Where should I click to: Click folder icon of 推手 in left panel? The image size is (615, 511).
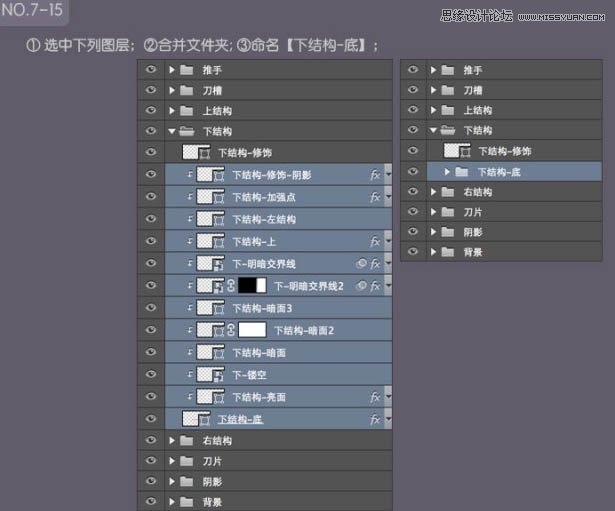186,70
